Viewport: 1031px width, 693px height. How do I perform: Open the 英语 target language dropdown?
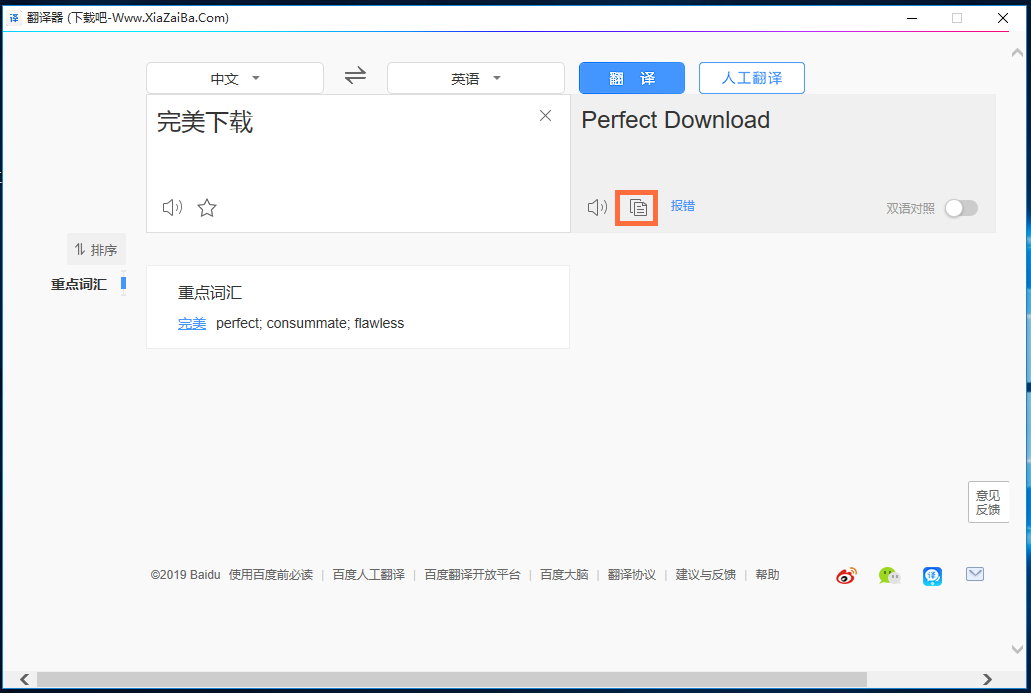[475, 76]
